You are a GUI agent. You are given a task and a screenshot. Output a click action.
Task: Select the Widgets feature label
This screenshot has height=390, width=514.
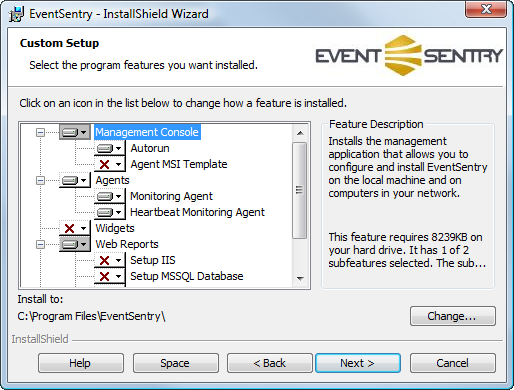click(x=115, y=228)
